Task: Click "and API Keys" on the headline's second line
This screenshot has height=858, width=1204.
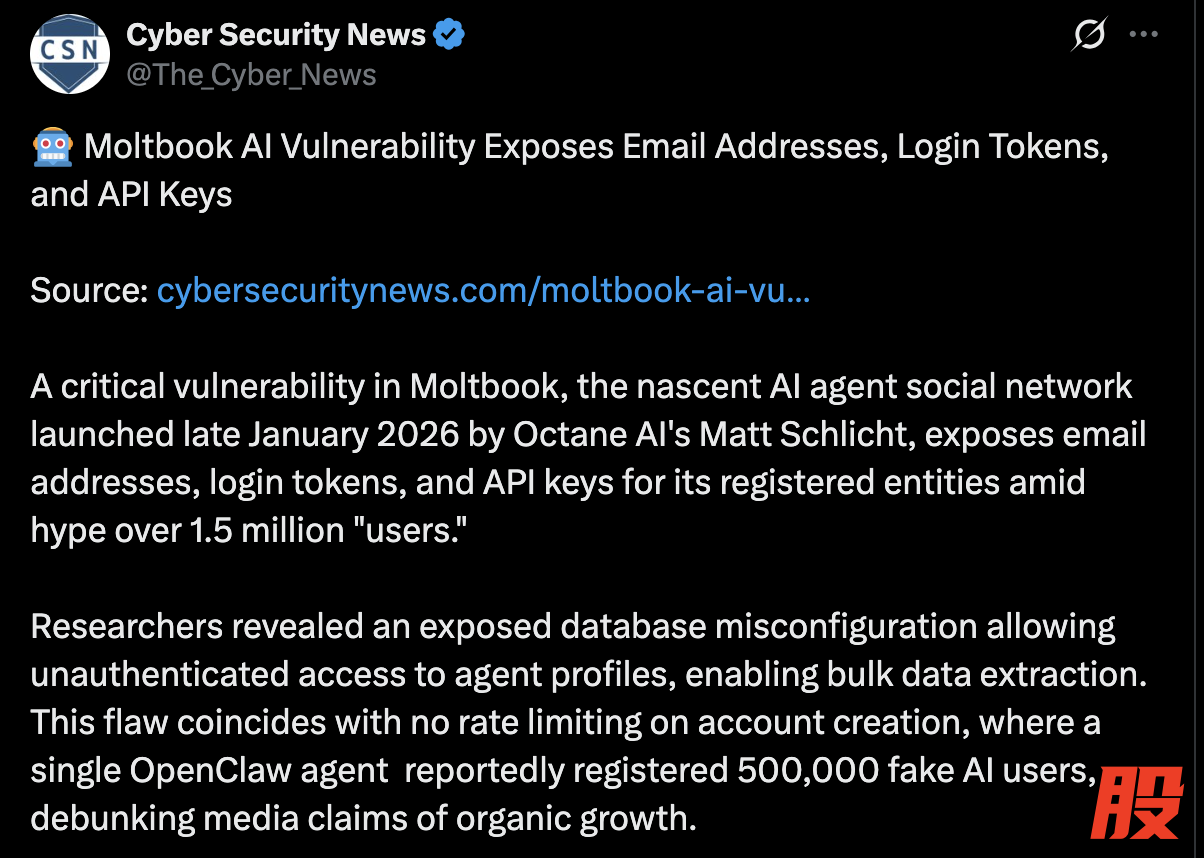Action: pos(131,195)
